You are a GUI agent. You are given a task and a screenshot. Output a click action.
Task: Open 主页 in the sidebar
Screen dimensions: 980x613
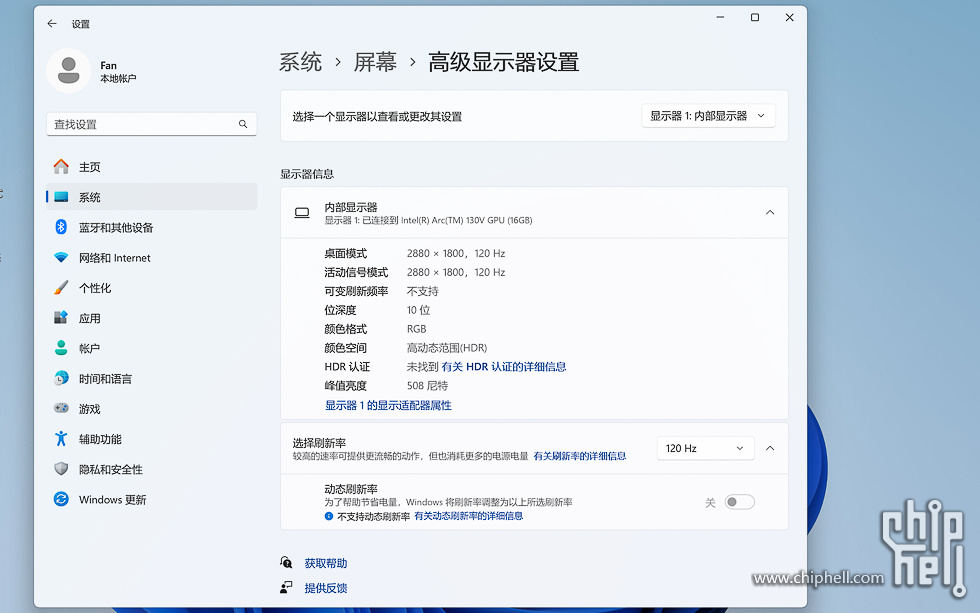tap(152, 167)
